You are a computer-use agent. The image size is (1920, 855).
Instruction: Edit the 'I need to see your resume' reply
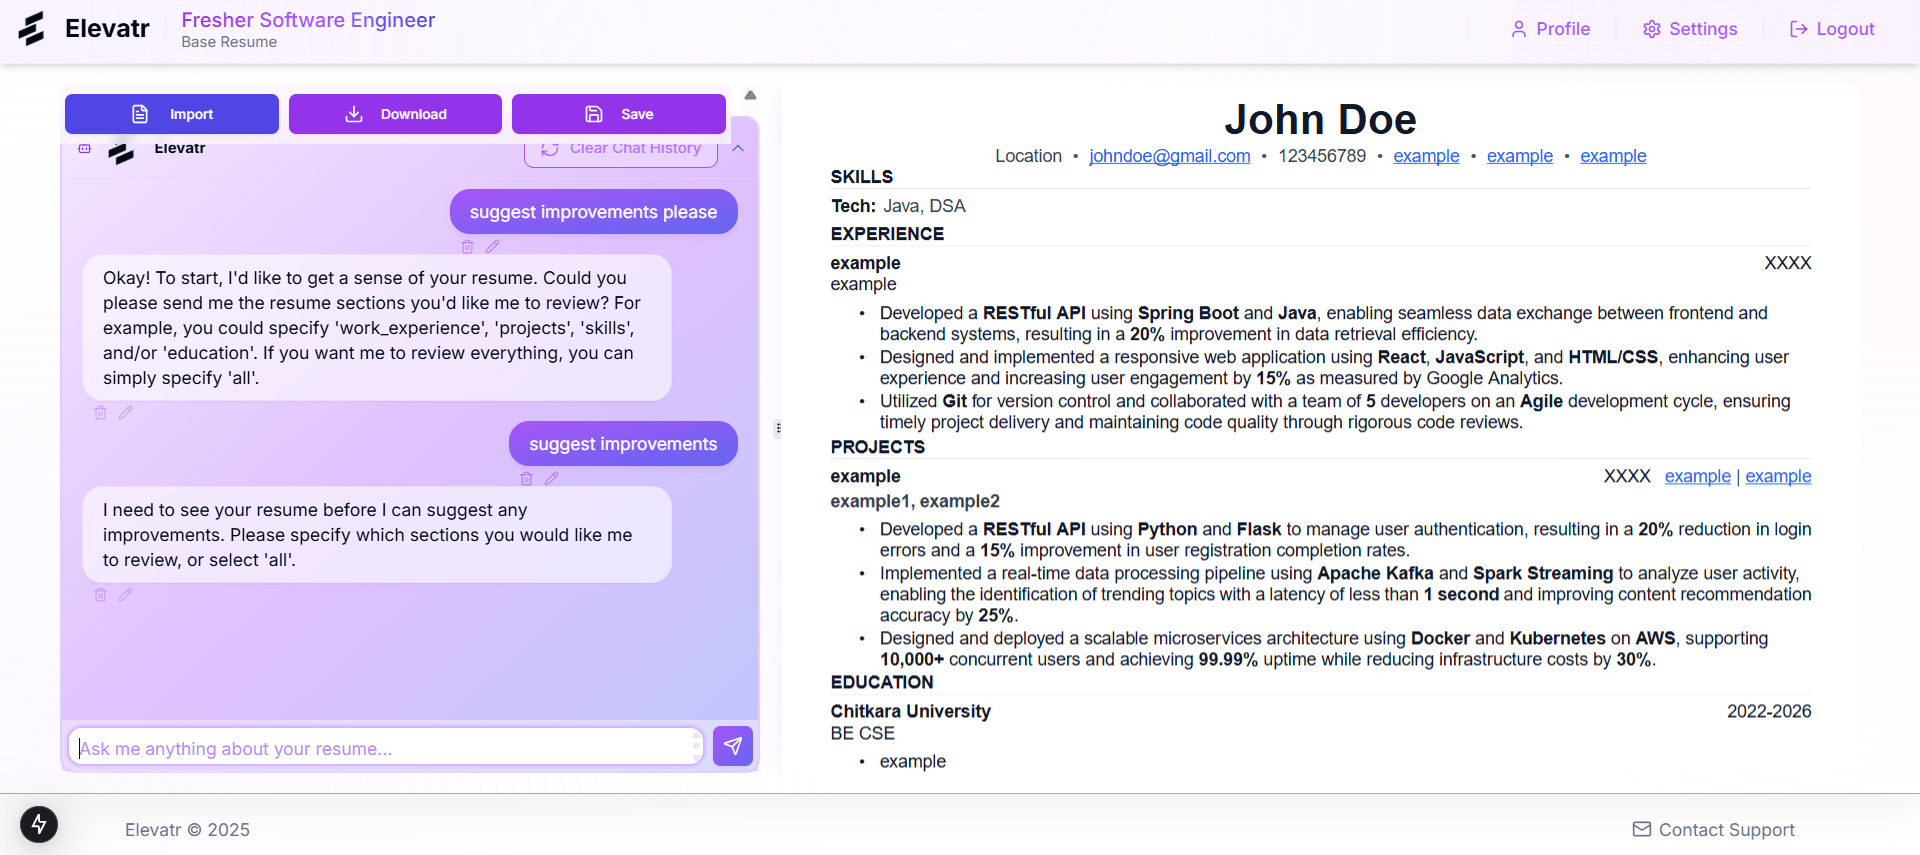[x=126, y=594]
